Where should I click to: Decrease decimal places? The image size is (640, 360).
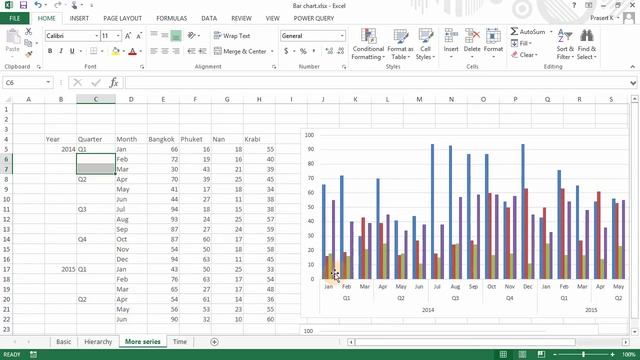click(x=340, y=51)
